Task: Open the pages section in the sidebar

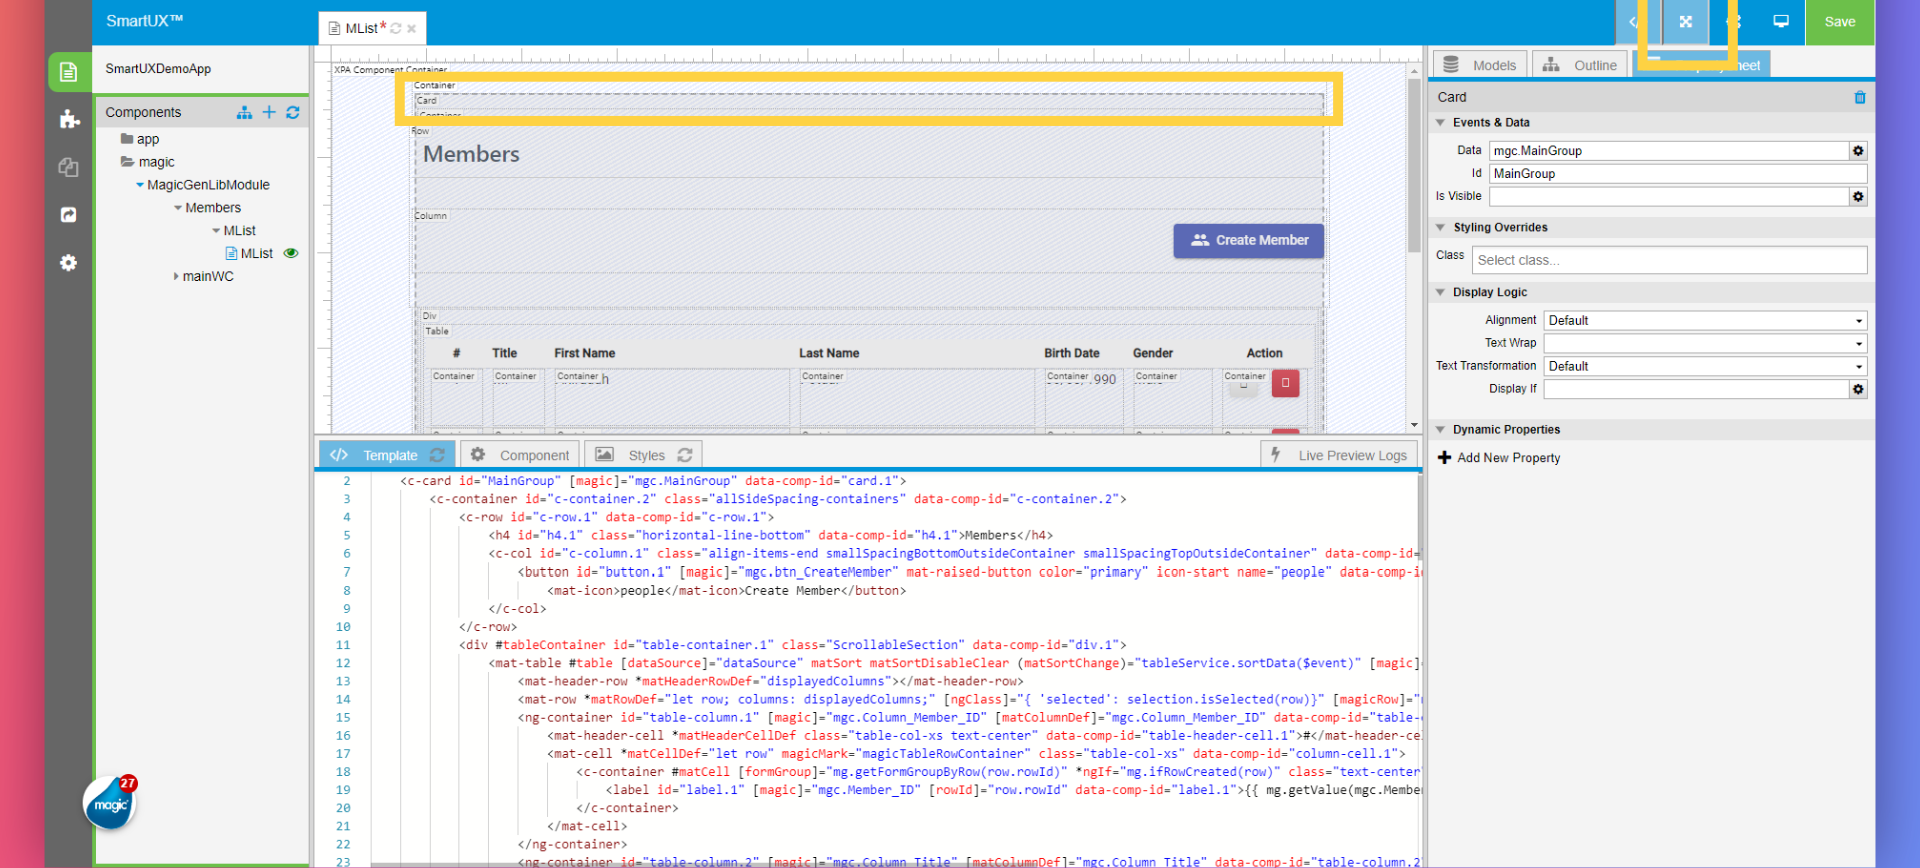Action: tap(68, 72)
